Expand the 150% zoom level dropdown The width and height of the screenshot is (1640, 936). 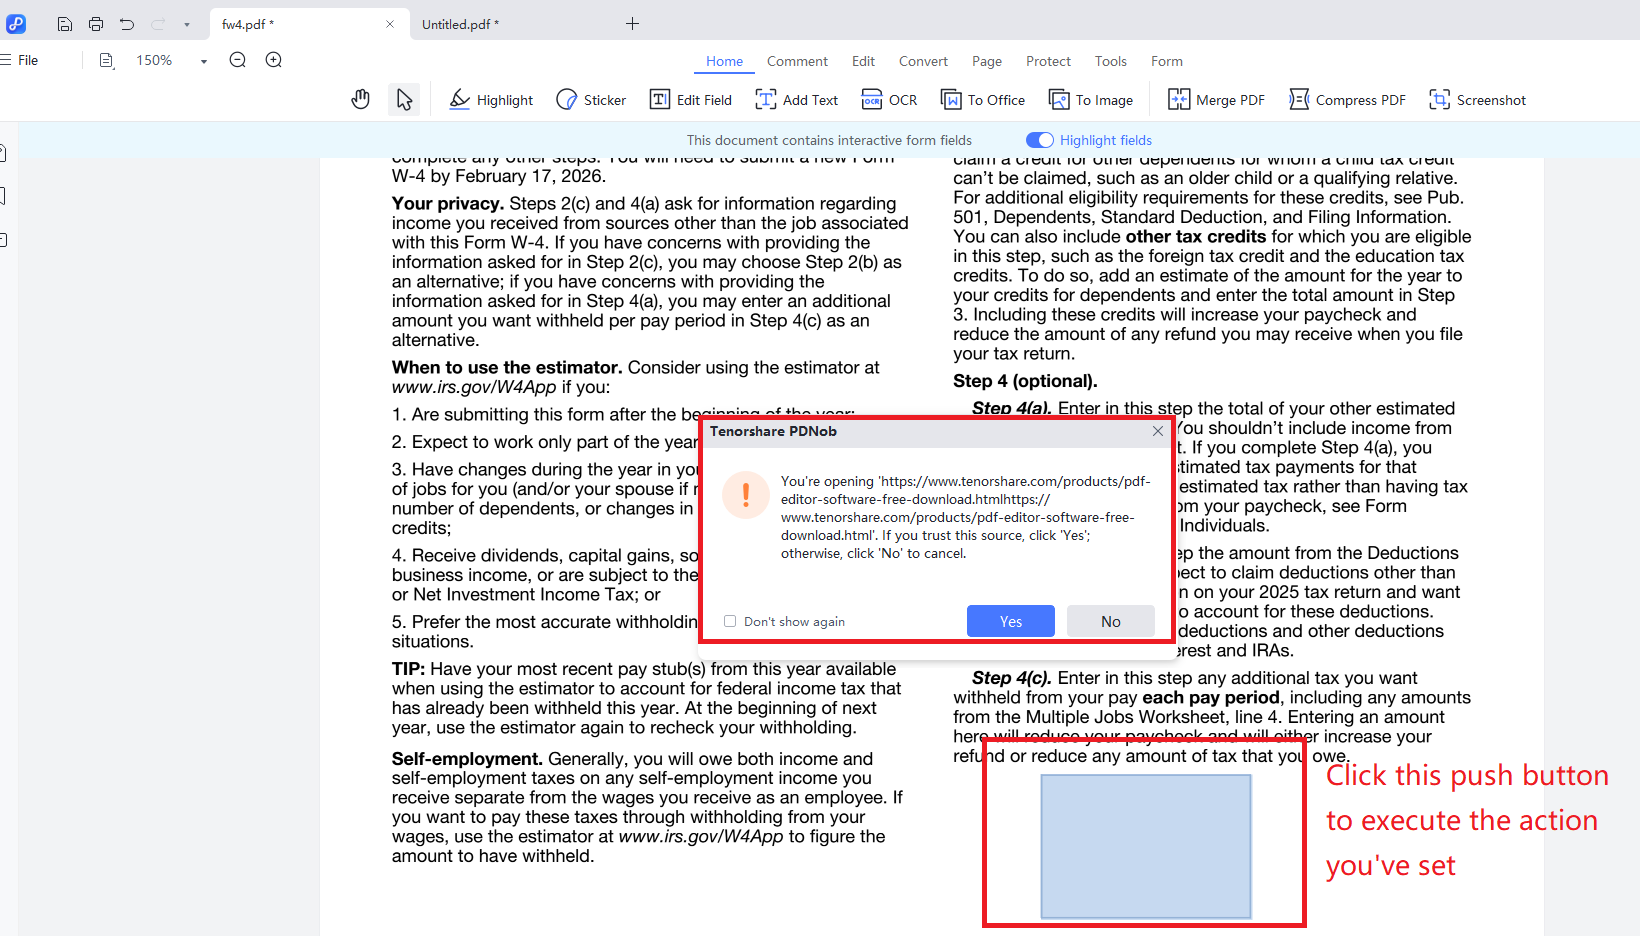pyautogui.click(x=203, y=61)
